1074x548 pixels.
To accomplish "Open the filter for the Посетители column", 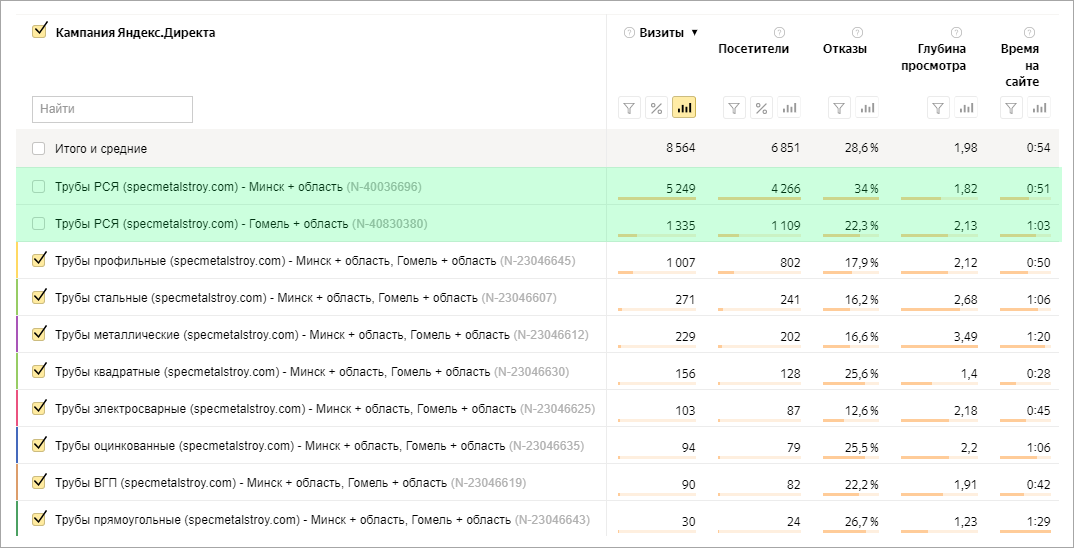I will 733,108.
